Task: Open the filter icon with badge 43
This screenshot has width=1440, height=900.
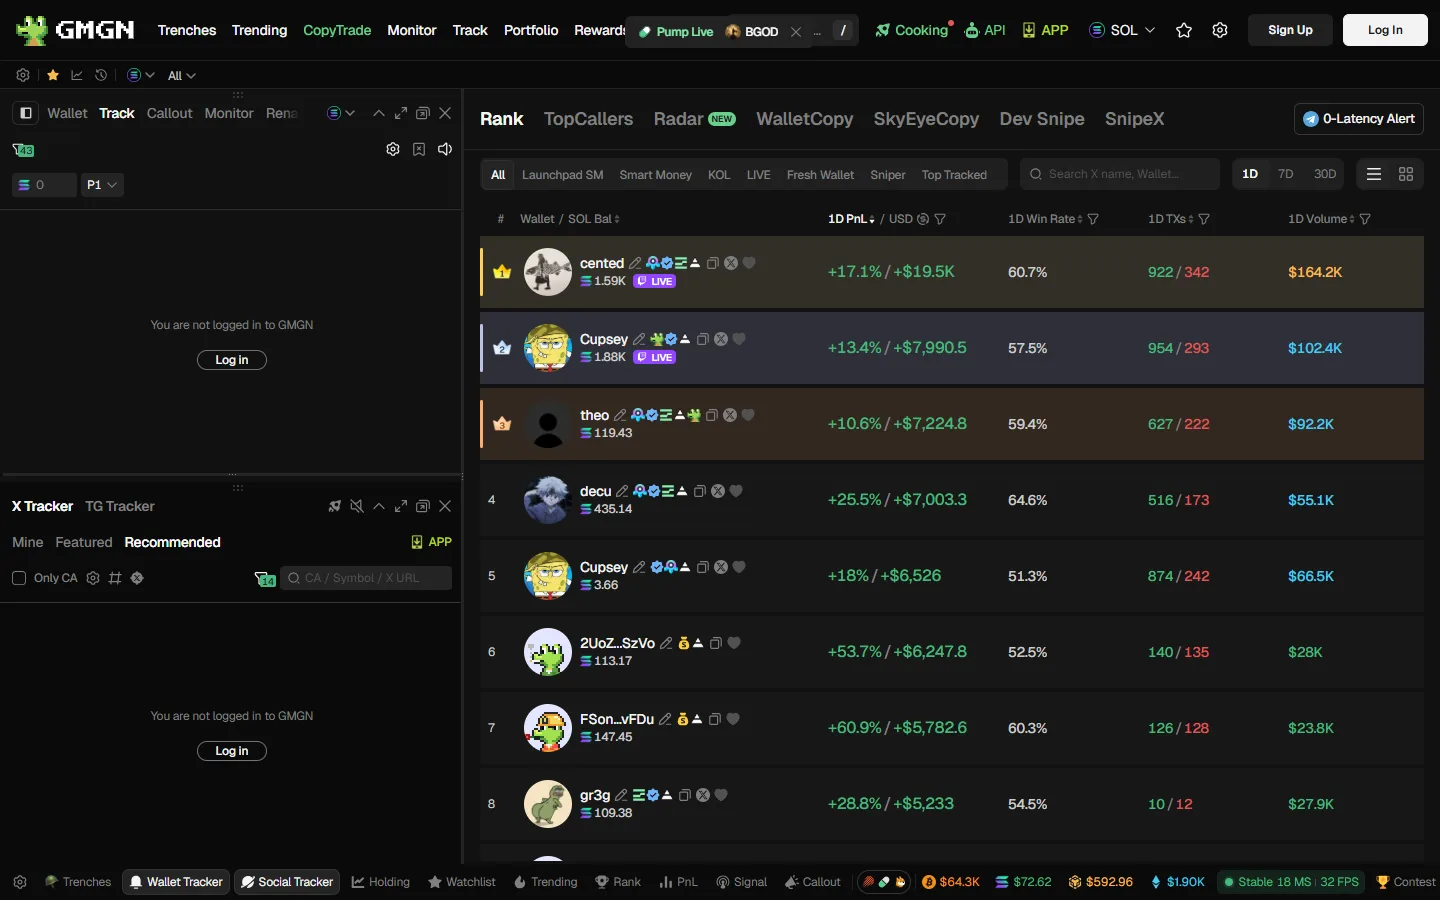Action: pyautogui.click(x=23, y=150)
